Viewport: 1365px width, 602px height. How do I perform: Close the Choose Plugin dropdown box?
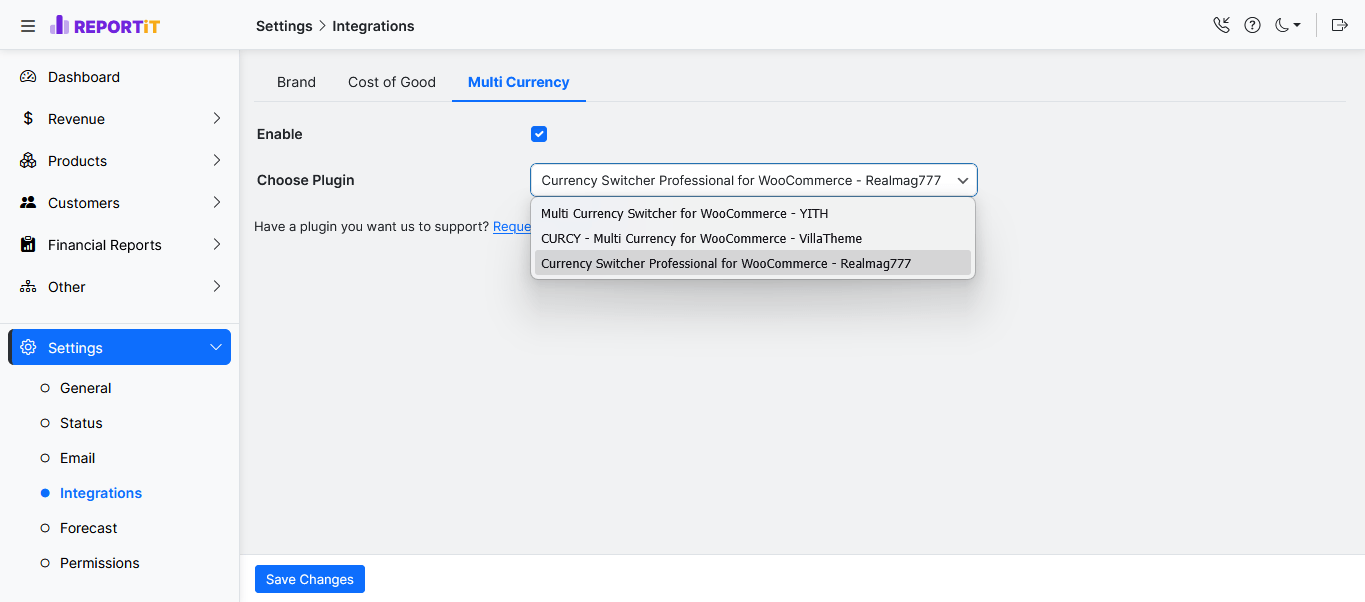pos(754,180)
